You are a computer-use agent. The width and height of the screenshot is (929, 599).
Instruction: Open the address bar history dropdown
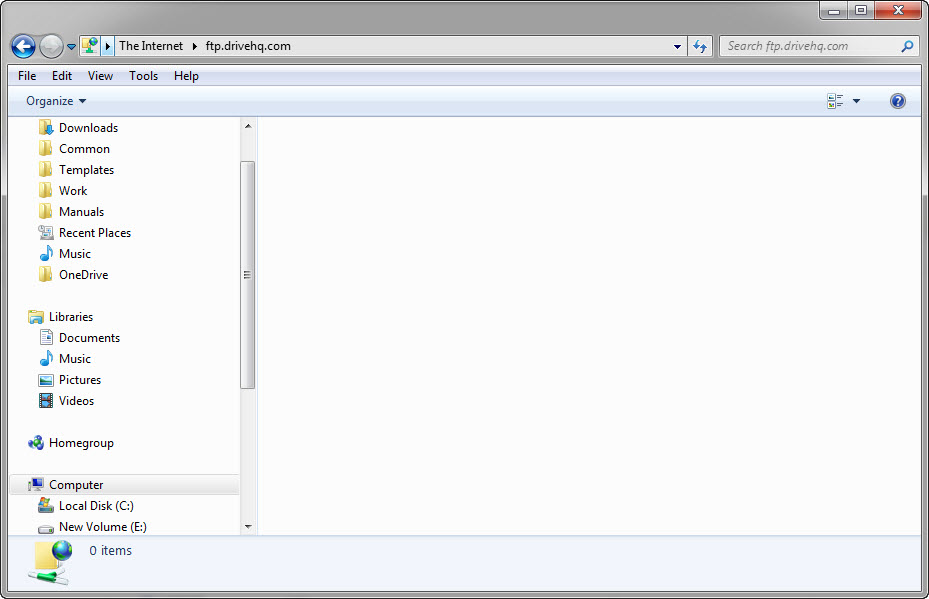[677, 46]
